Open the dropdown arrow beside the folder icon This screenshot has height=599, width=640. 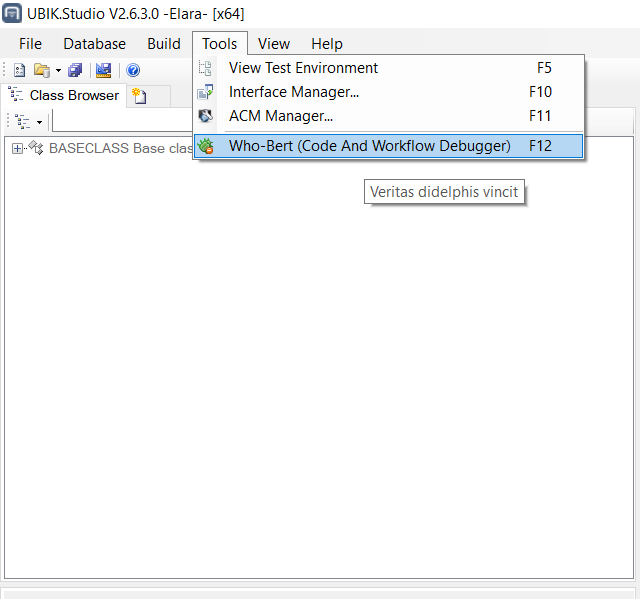tap(58, 70)
